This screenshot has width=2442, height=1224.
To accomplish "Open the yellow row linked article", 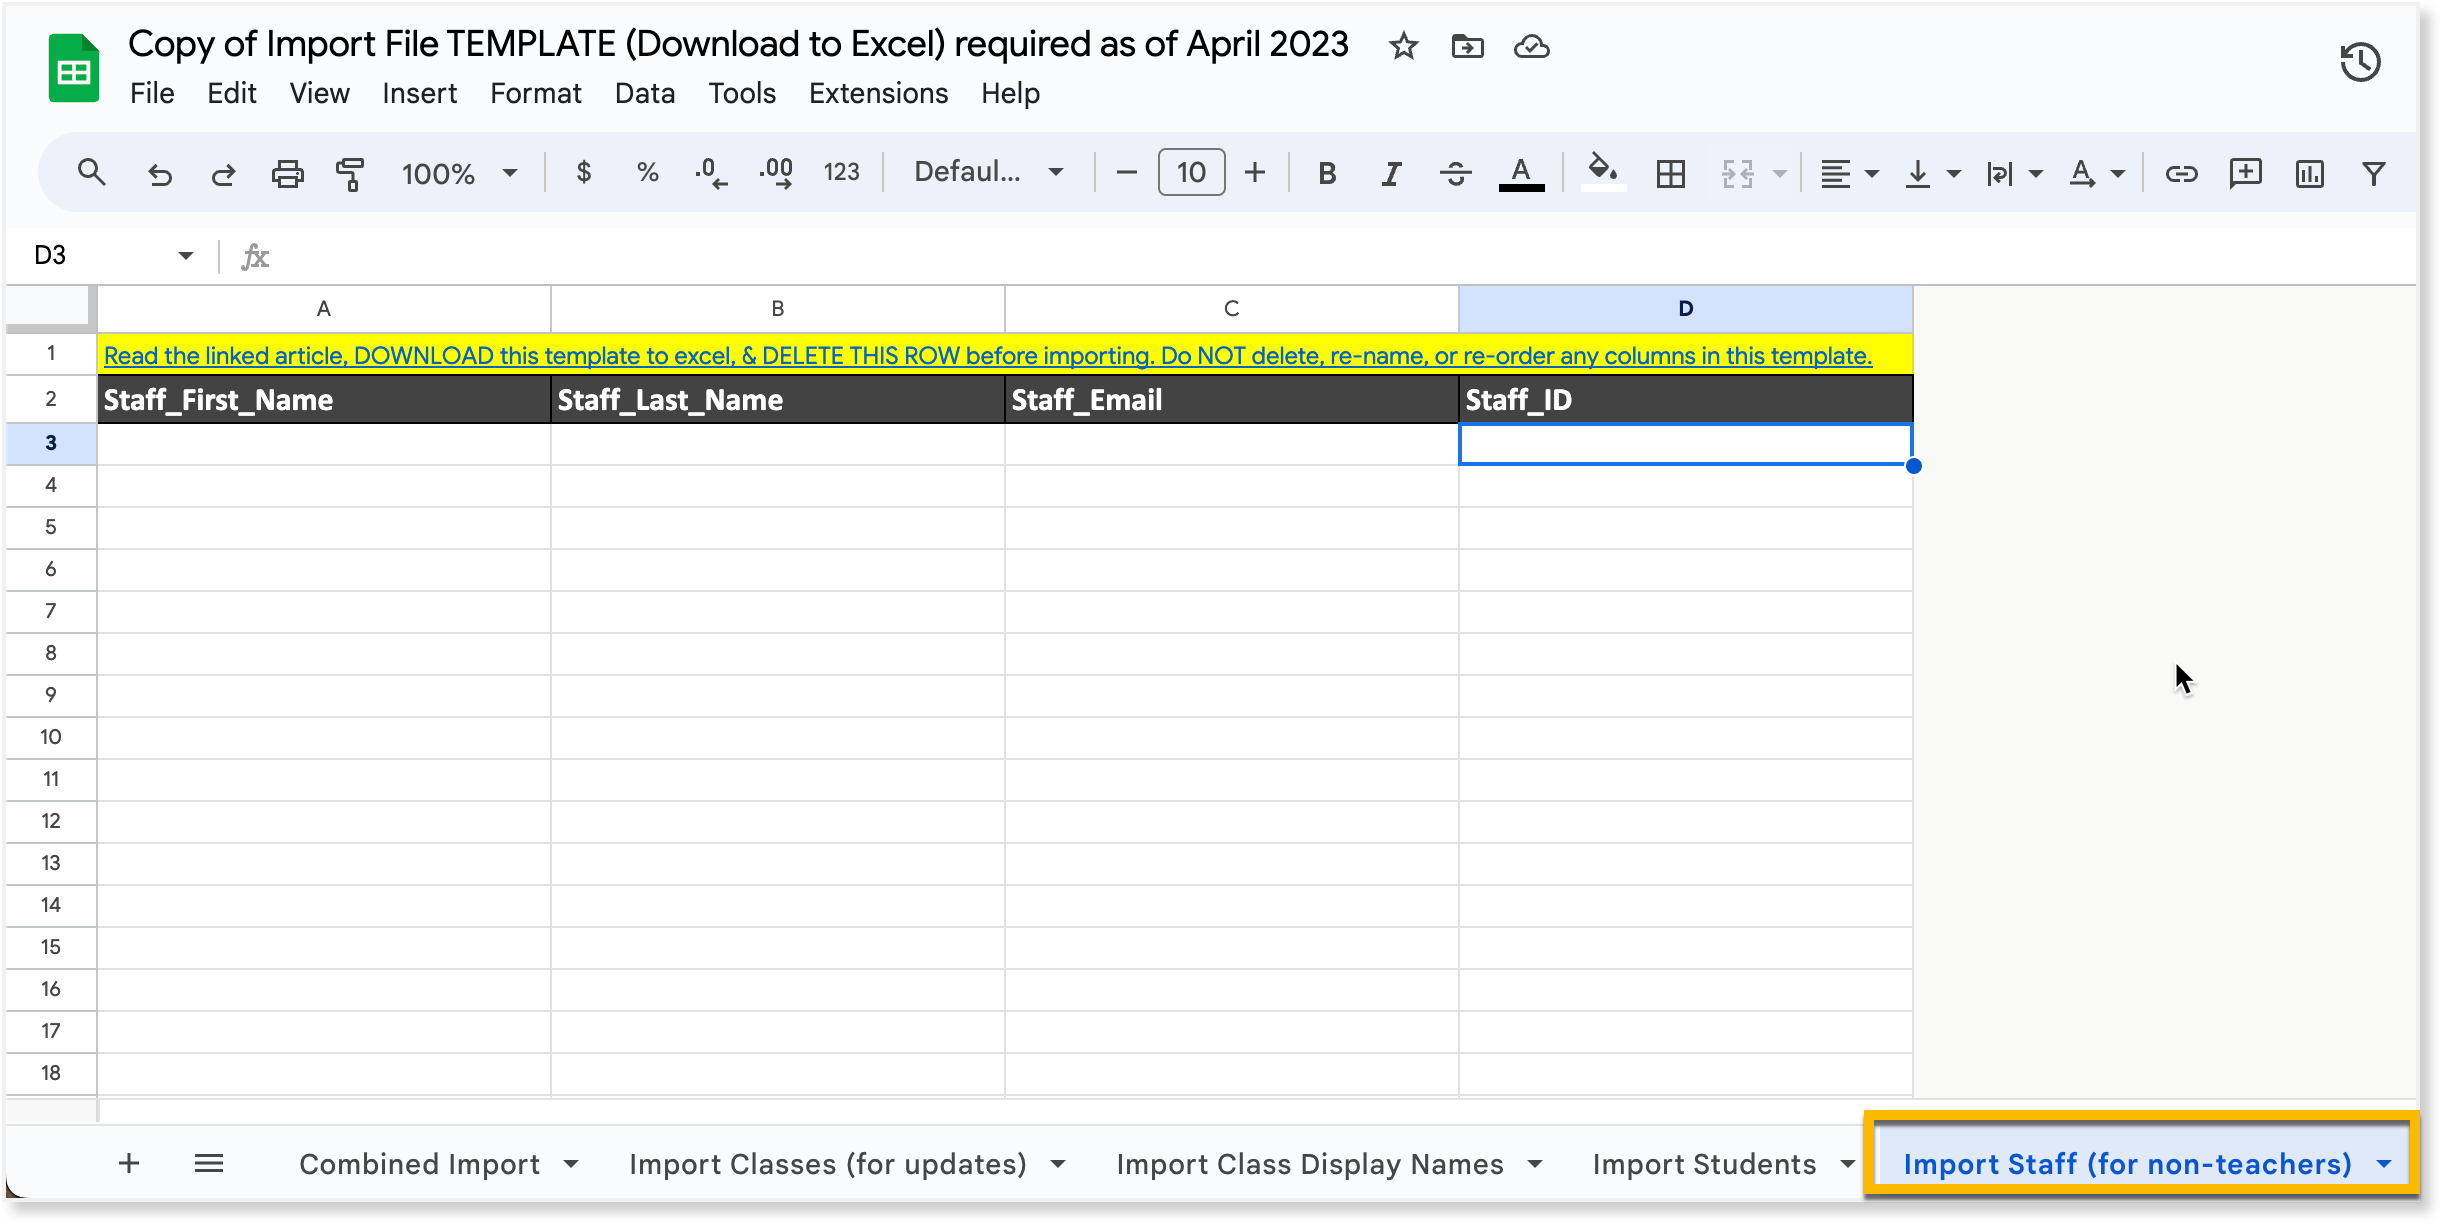I will pos(987,356).
